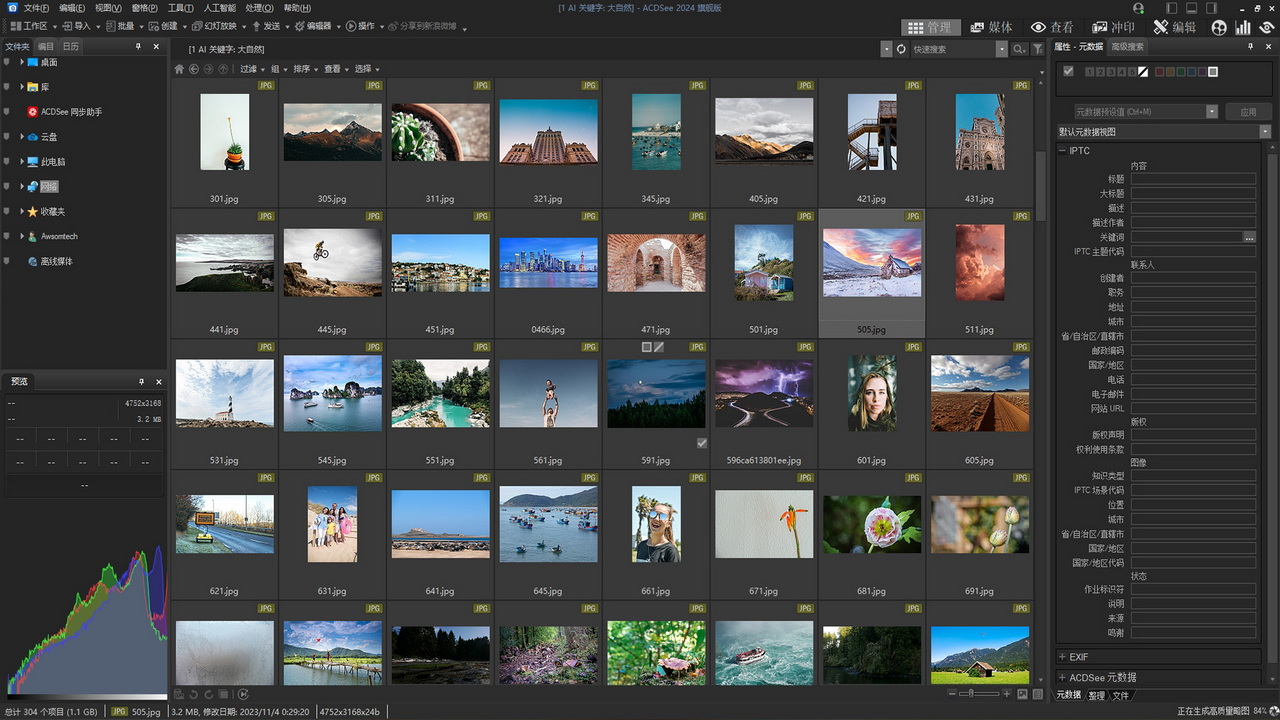Click the statistics bar chart icon
Image resolution: width=1280 pixels, height=720 pixels.
coord(1243,27)
